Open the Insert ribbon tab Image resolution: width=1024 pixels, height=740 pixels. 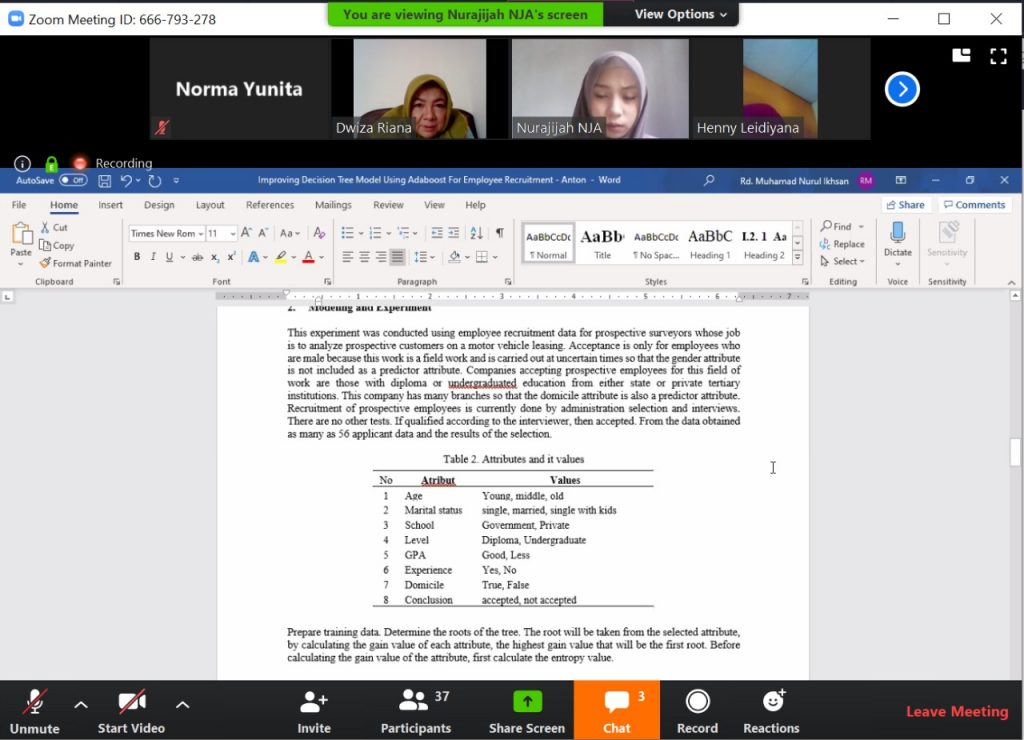pos(110,205)
